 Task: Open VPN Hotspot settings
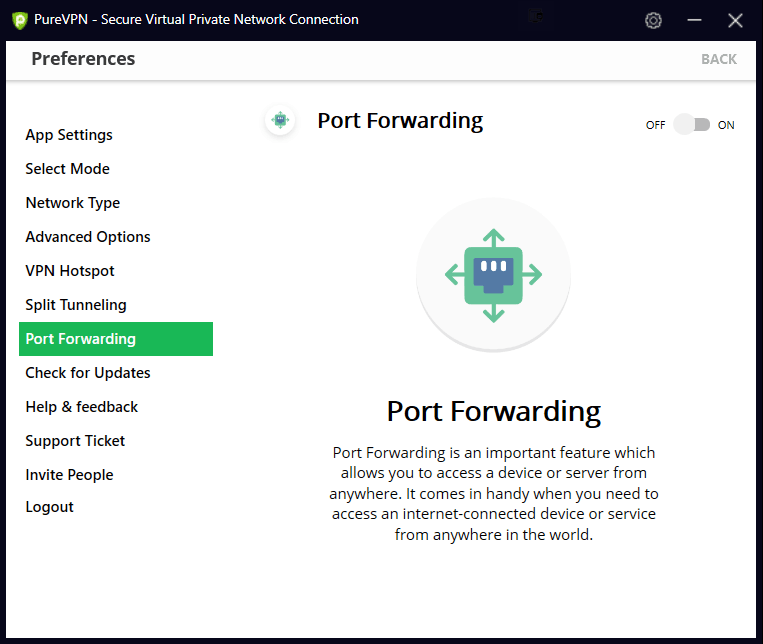[70, 271]
